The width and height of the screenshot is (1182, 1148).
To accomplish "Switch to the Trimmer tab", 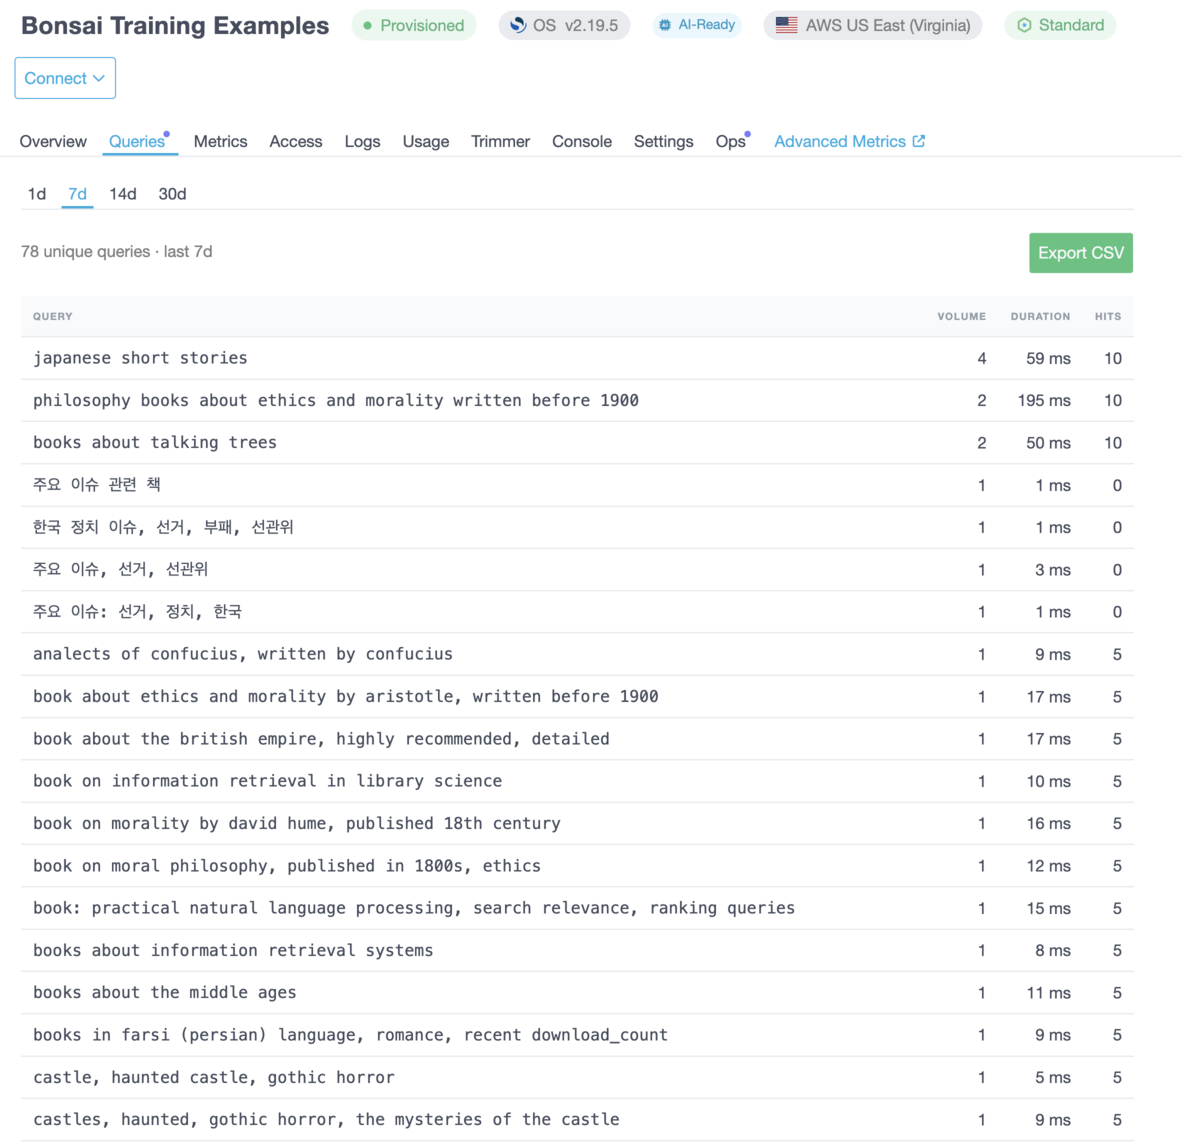I will pyautogui.click(x=500, y=141).
